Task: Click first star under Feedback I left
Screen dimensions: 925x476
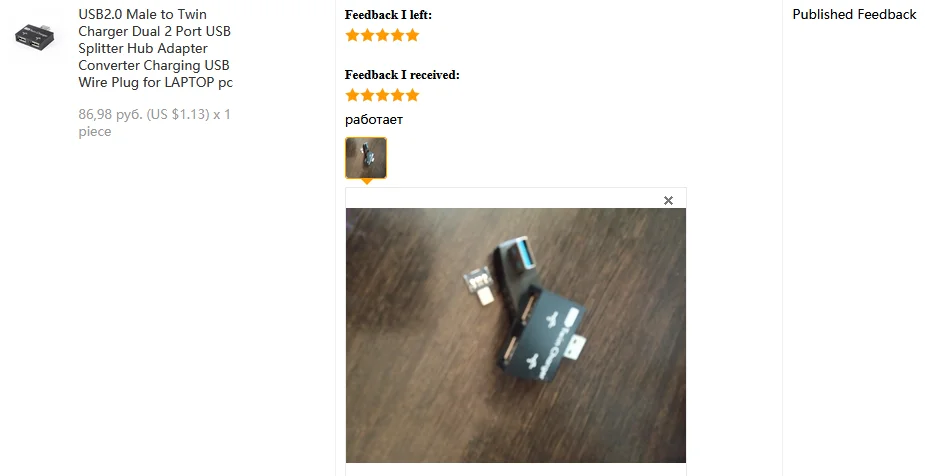Action: pos(352,35)
